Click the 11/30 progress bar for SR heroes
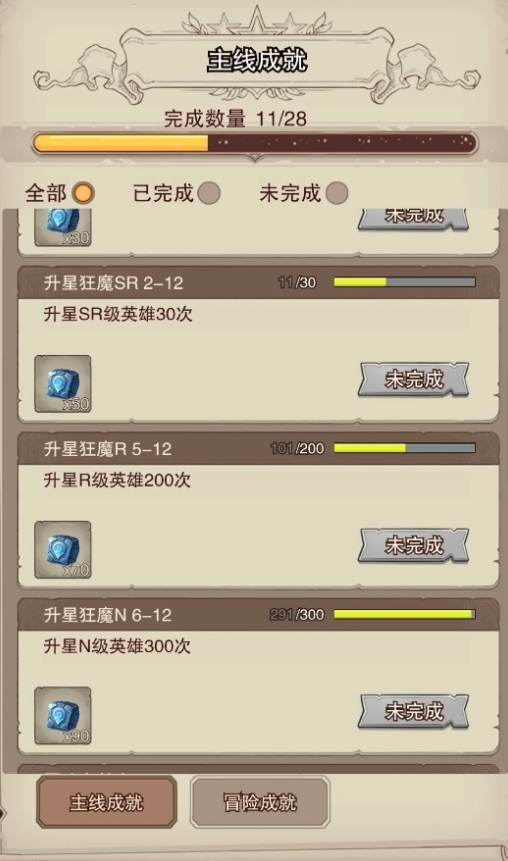This screenshot has width=508, height=861. (x=405, y=282)
